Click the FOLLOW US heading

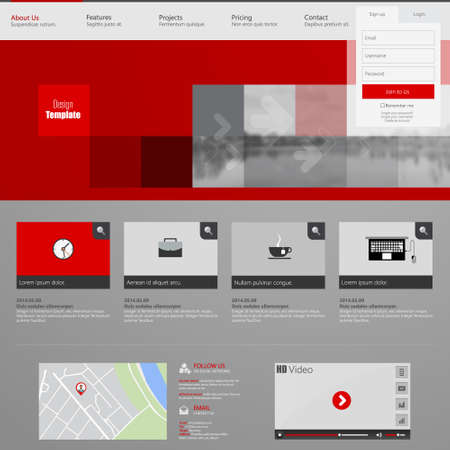click(209, 366)
